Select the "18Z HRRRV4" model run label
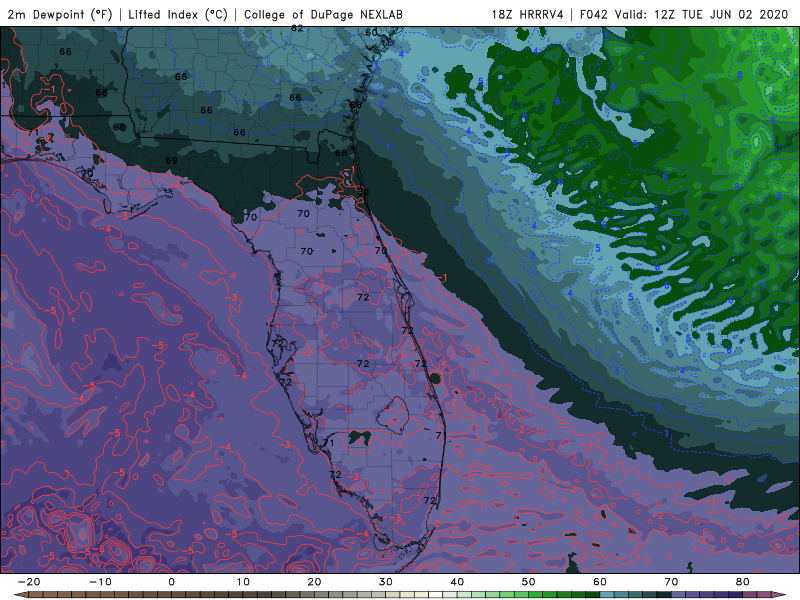 pyautogui.click(x=527, y=14)
